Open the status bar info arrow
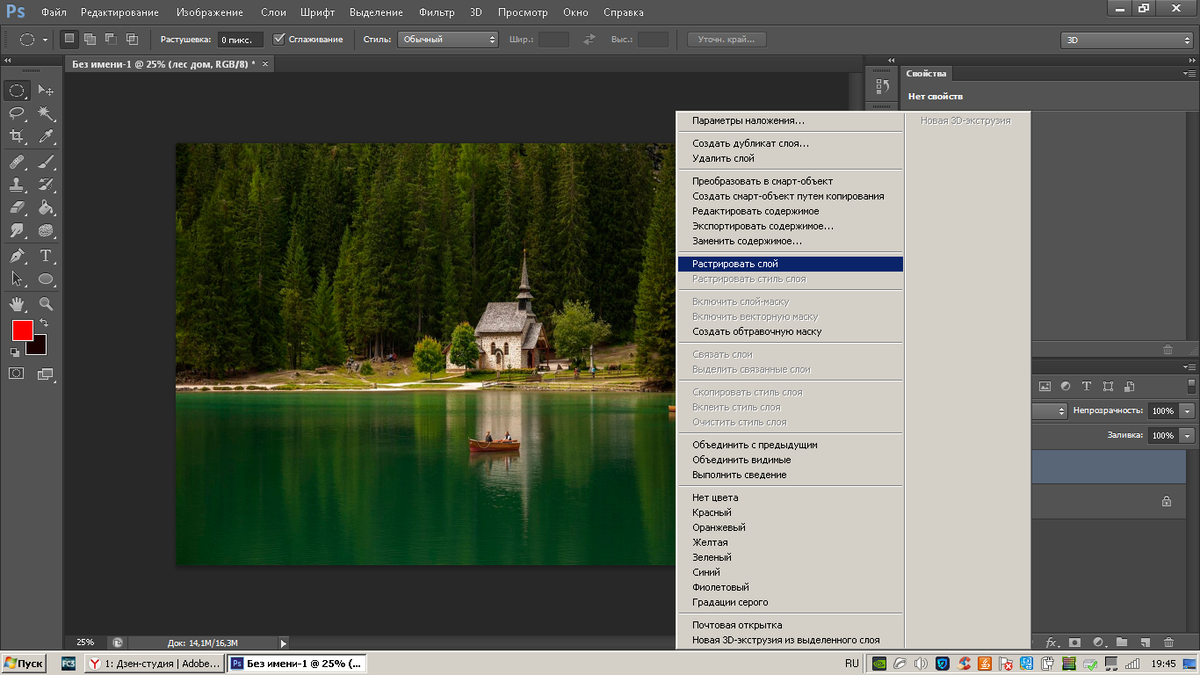Viewport: 1200px width, 675px height. click(x=283, y=643)
